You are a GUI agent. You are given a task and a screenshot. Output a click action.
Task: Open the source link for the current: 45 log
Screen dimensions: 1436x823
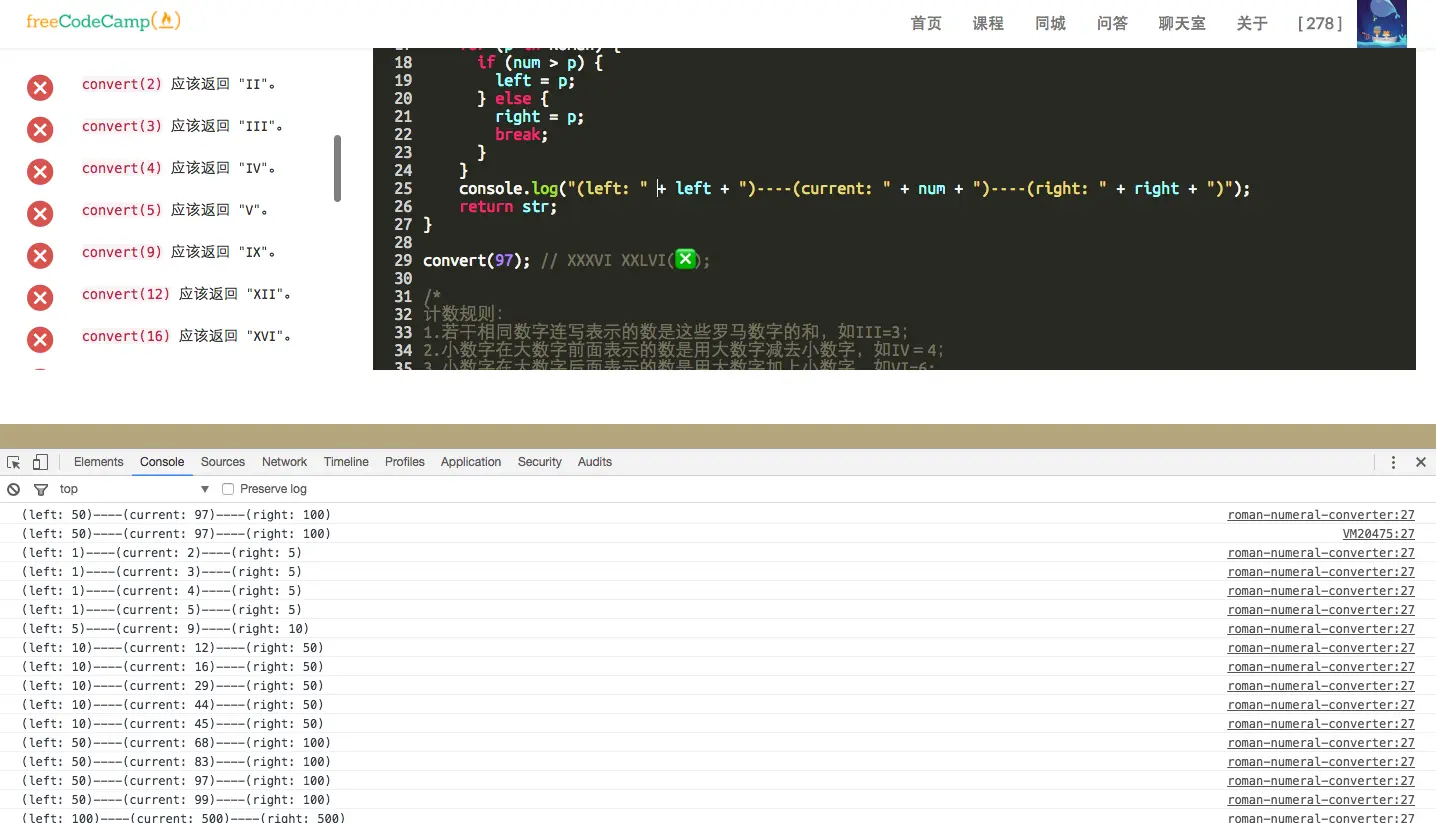tap(1321, 724)
